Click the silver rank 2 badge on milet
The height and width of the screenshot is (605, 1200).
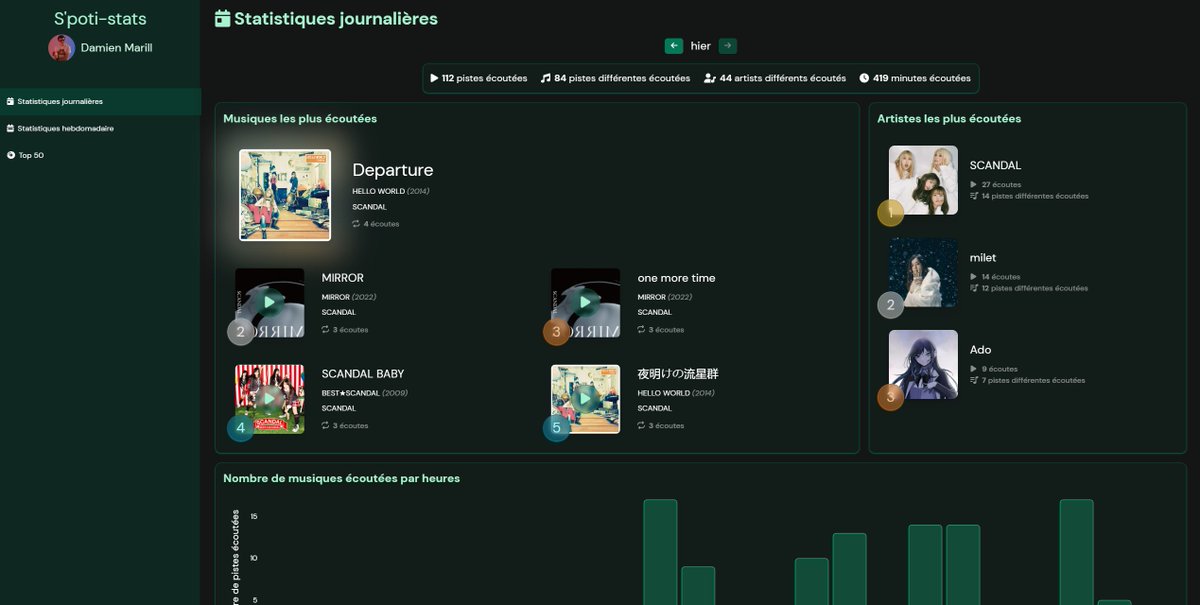[891, 305]
